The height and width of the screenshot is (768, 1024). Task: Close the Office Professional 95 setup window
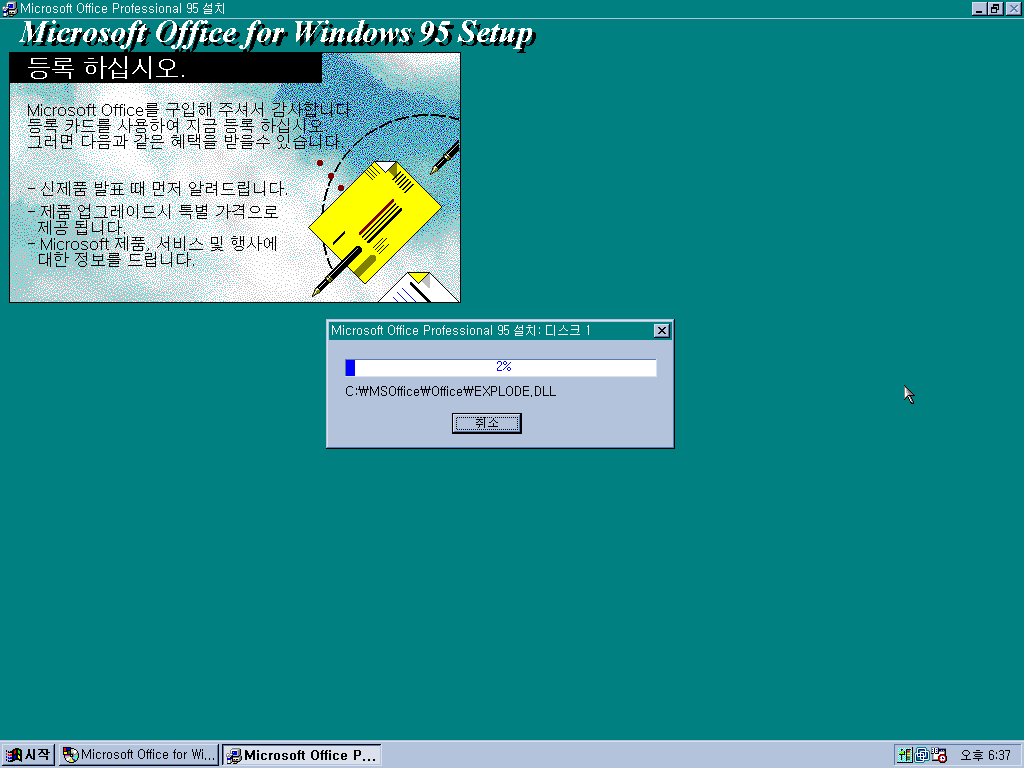tap(1013, 8)
